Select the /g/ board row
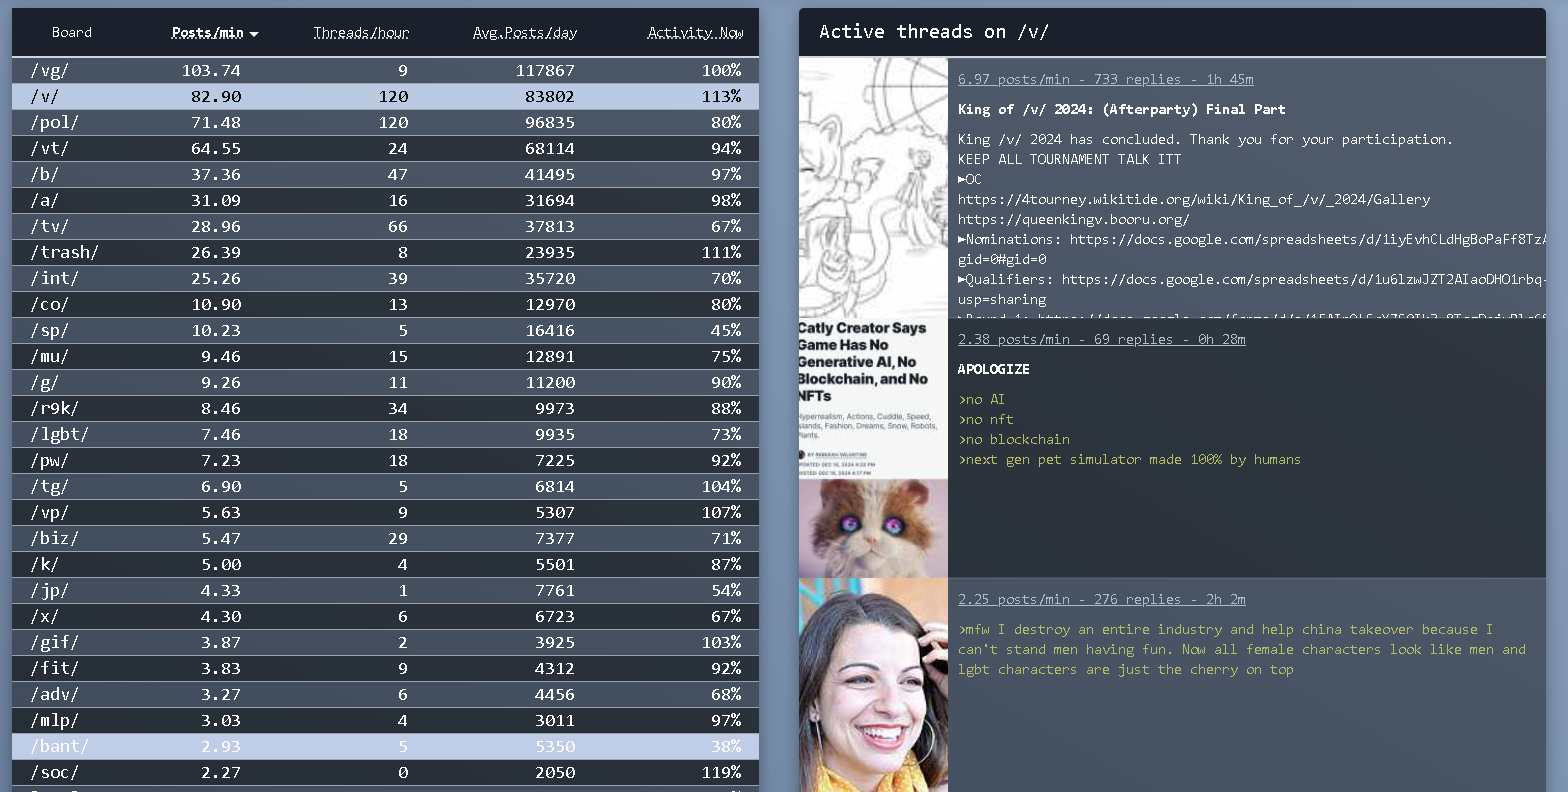The height and width of the screenshot is (792, 1568). [385, 383]
